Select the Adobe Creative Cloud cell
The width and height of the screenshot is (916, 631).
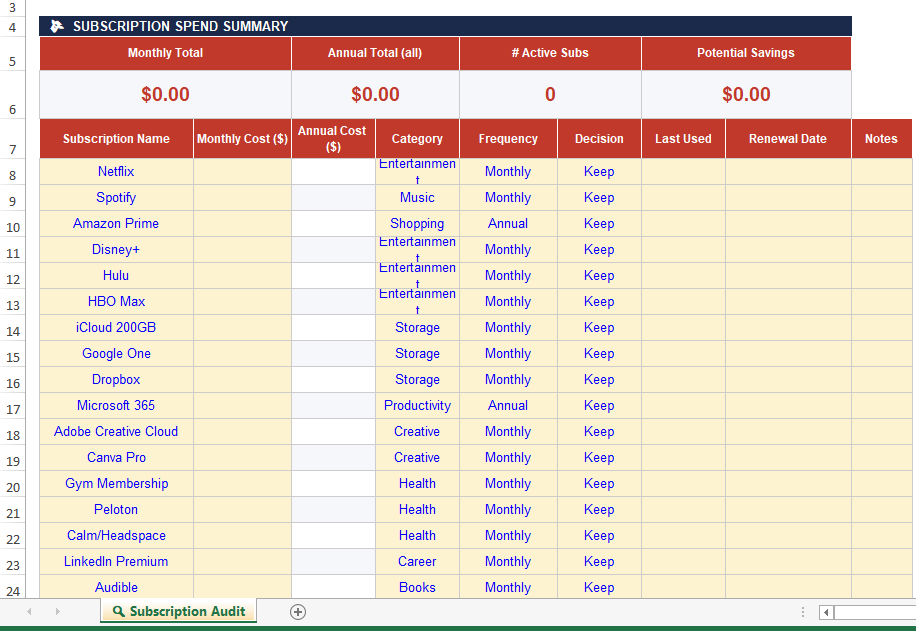click(x=116, y=432)
